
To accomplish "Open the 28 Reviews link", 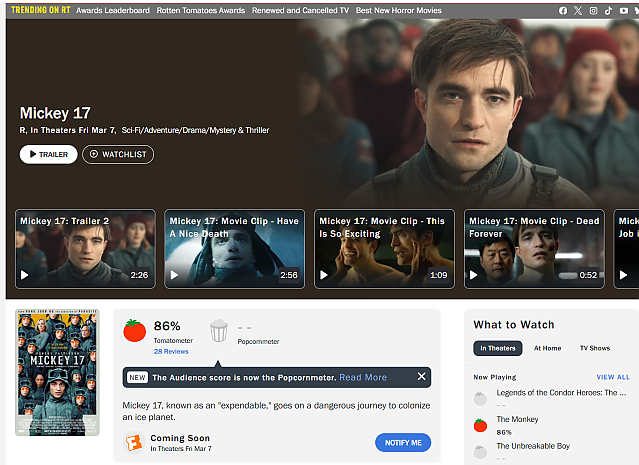I will (171, 352).
